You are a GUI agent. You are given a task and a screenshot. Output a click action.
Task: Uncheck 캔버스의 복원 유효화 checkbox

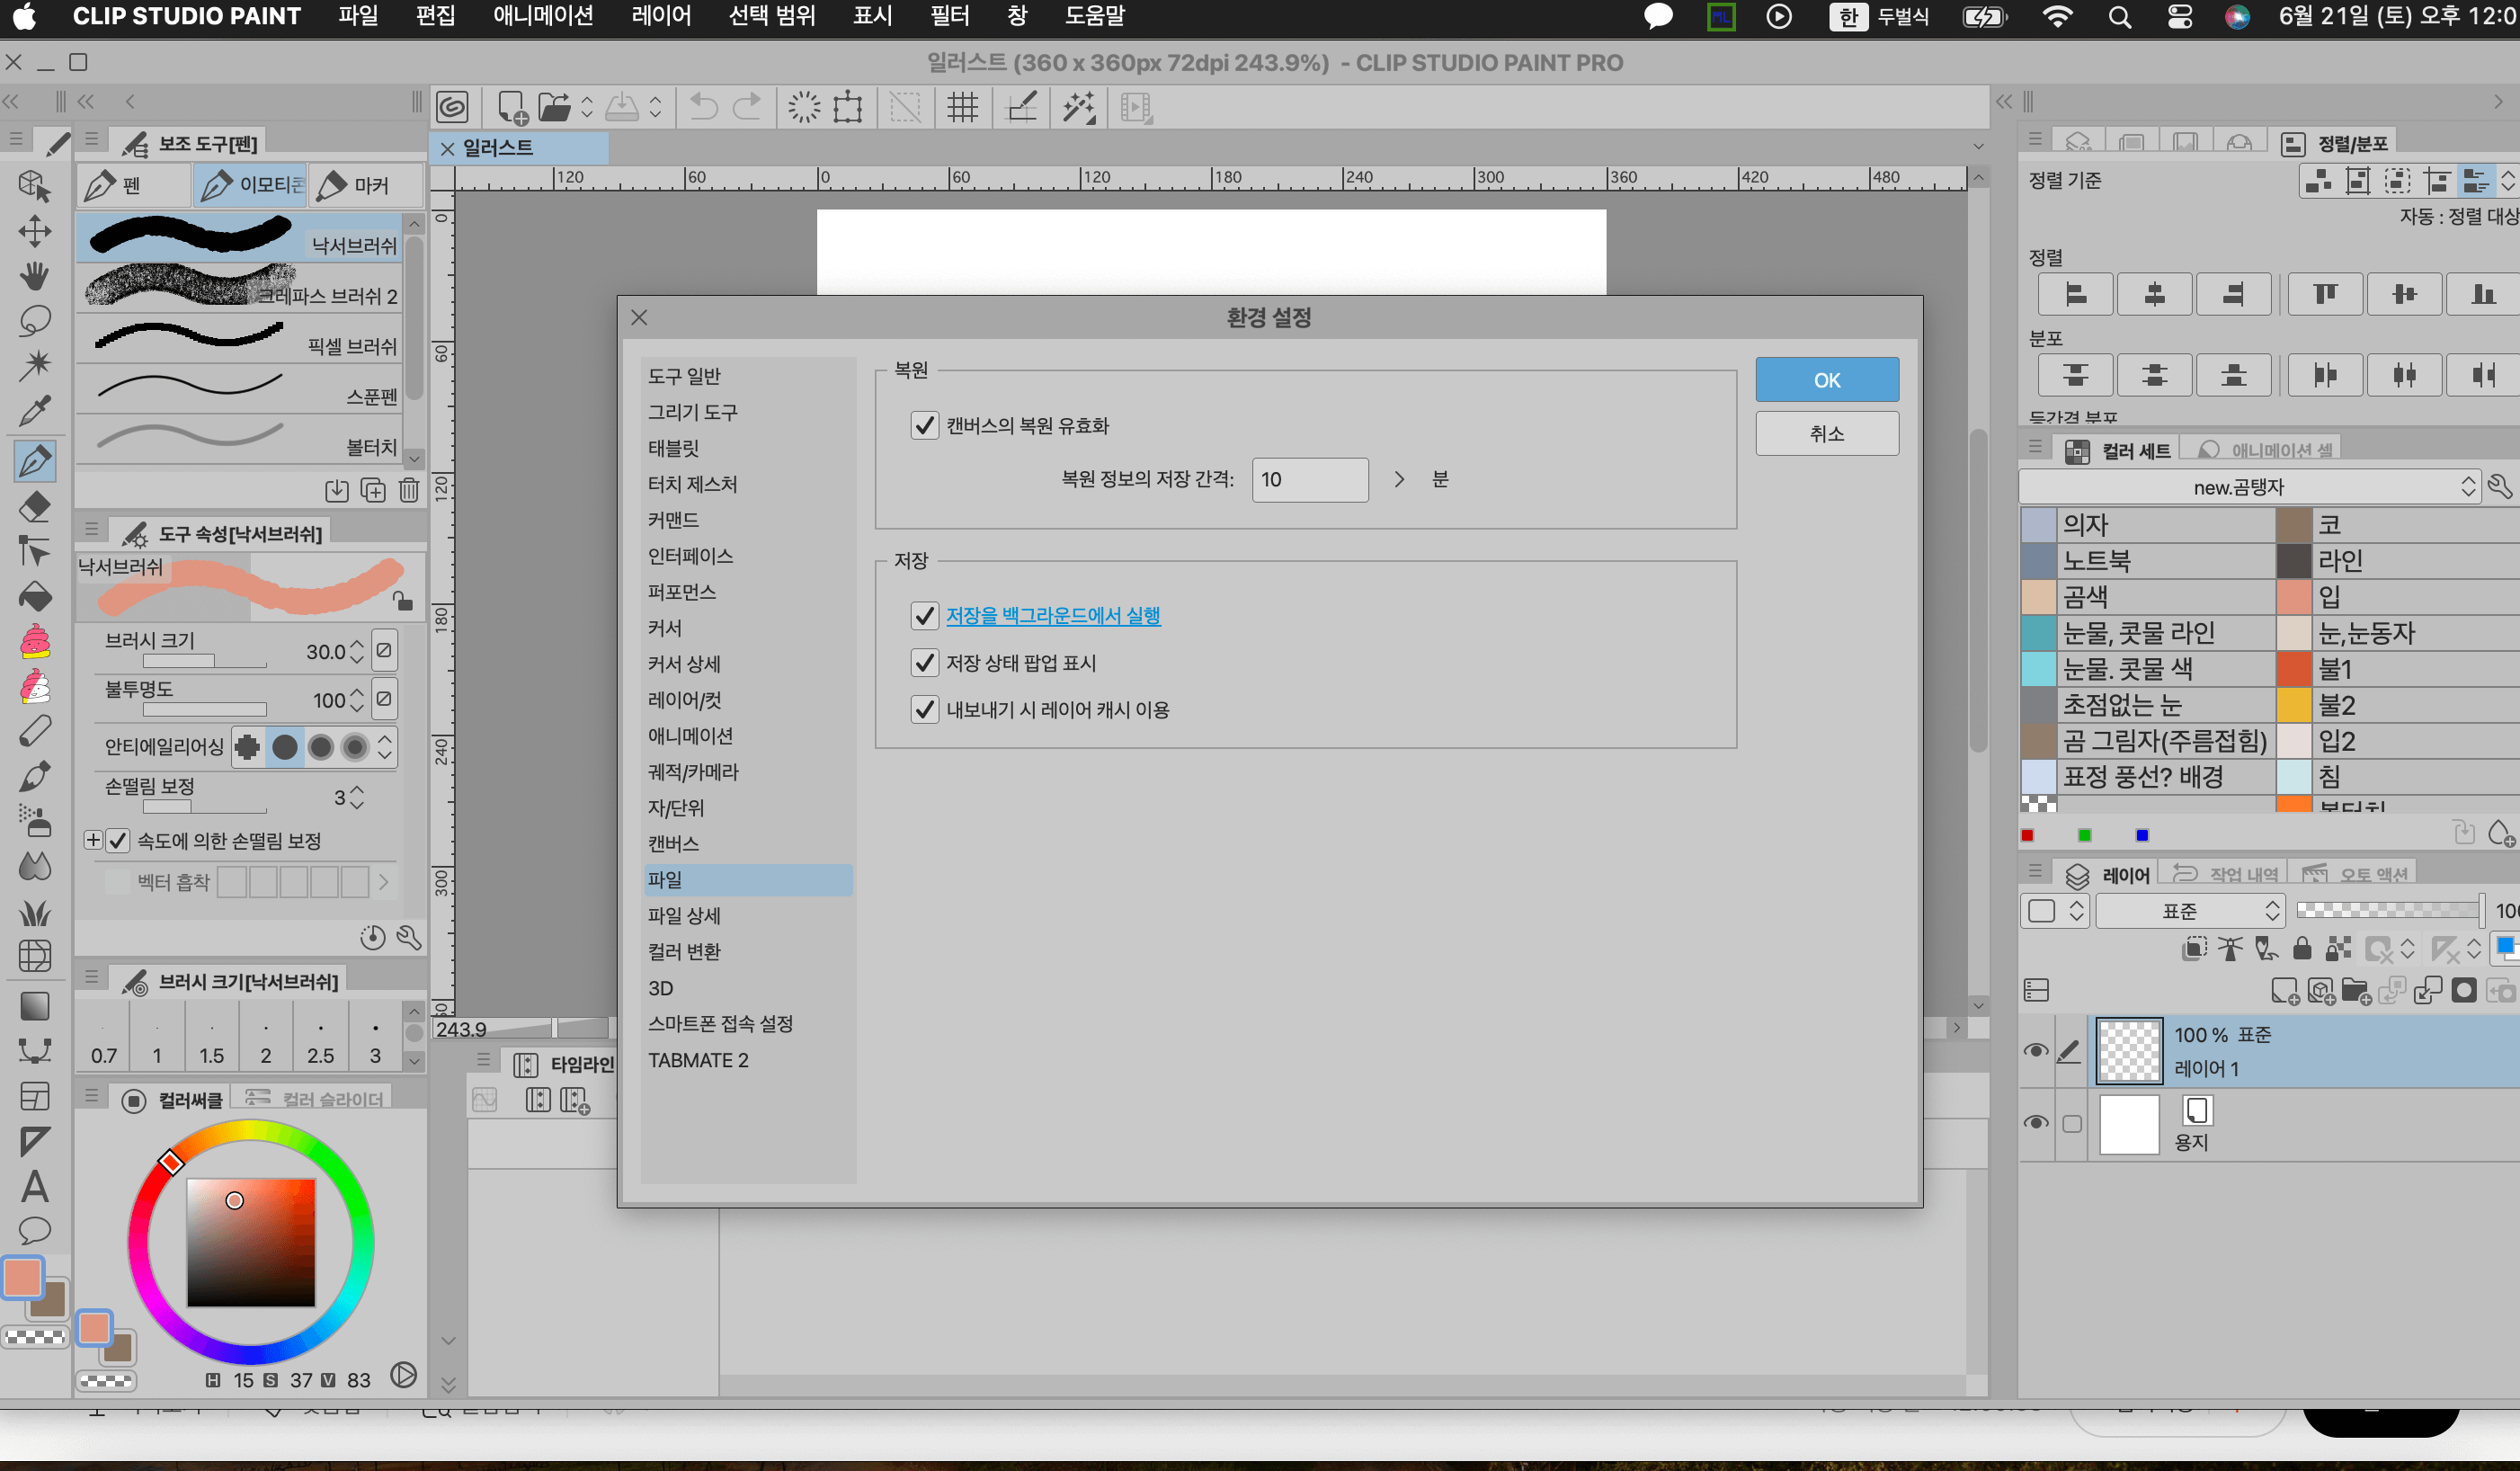(924, 425)
